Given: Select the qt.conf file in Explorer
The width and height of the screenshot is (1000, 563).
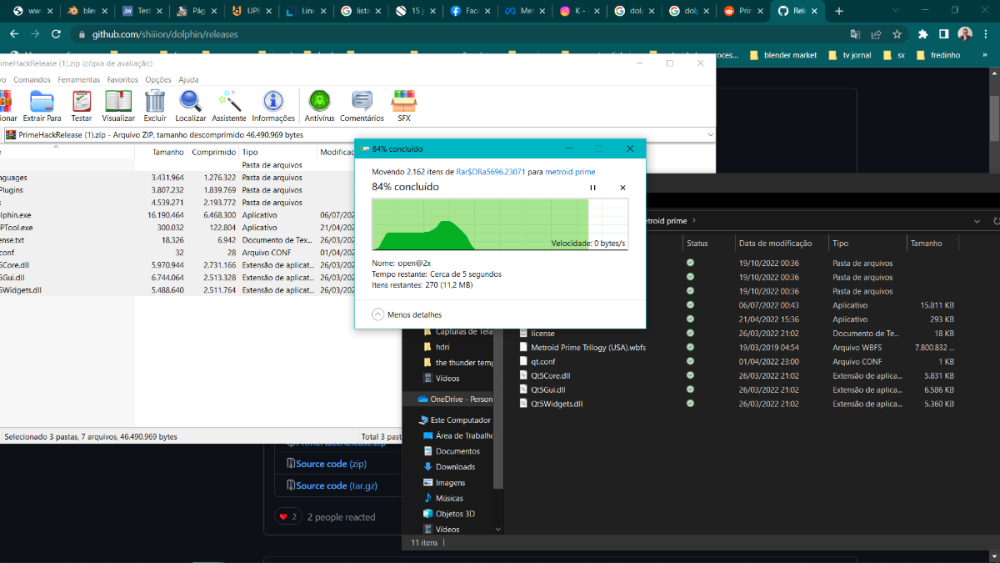Looking at the screenshot, I should pyautogui.click(x=543, y=362).
